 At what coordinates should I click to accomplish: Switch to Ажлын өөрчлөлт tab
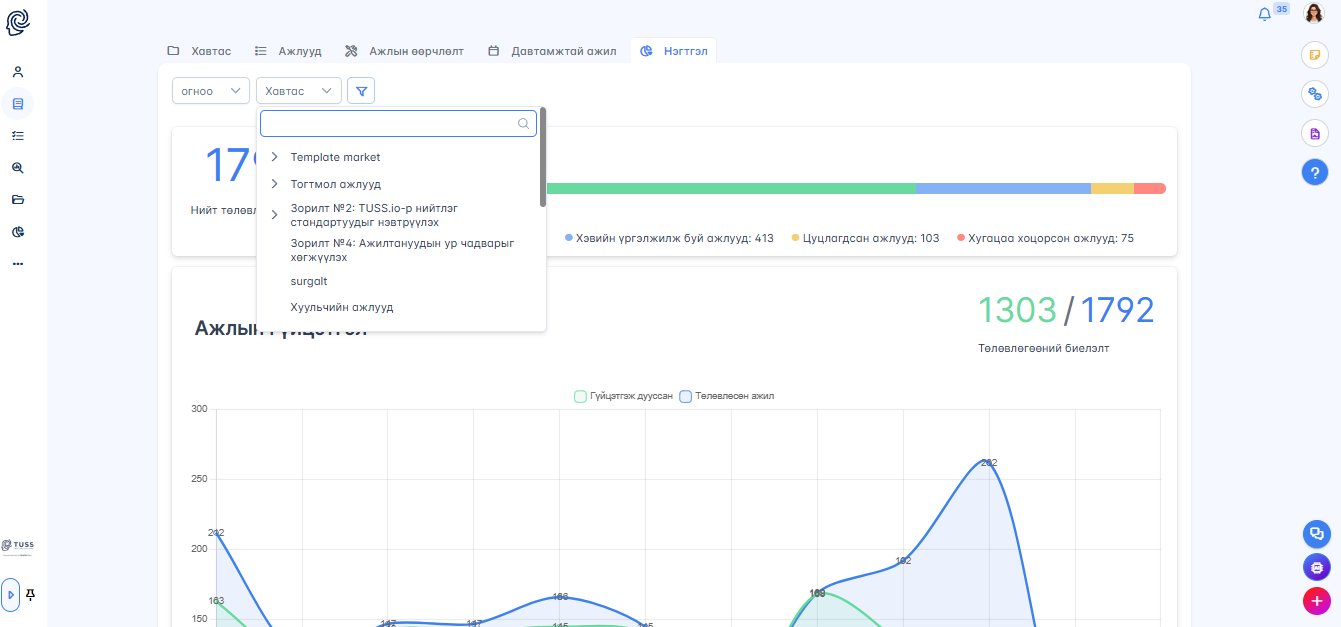(x=405, y=51)
